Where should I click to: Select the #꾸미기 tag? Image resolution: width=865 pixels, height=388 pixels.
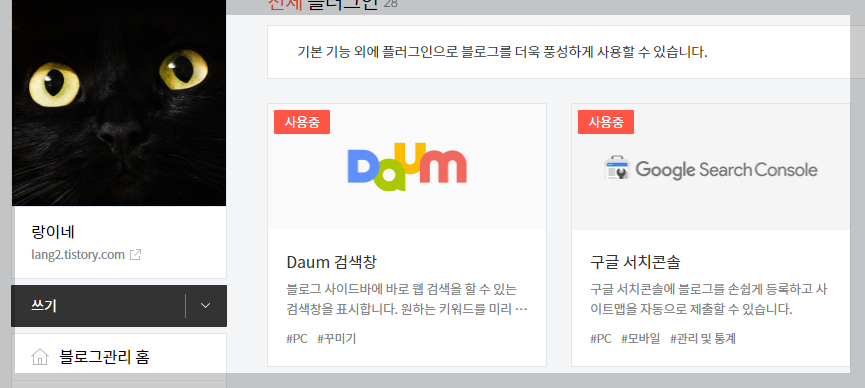(x=337, y=338)
